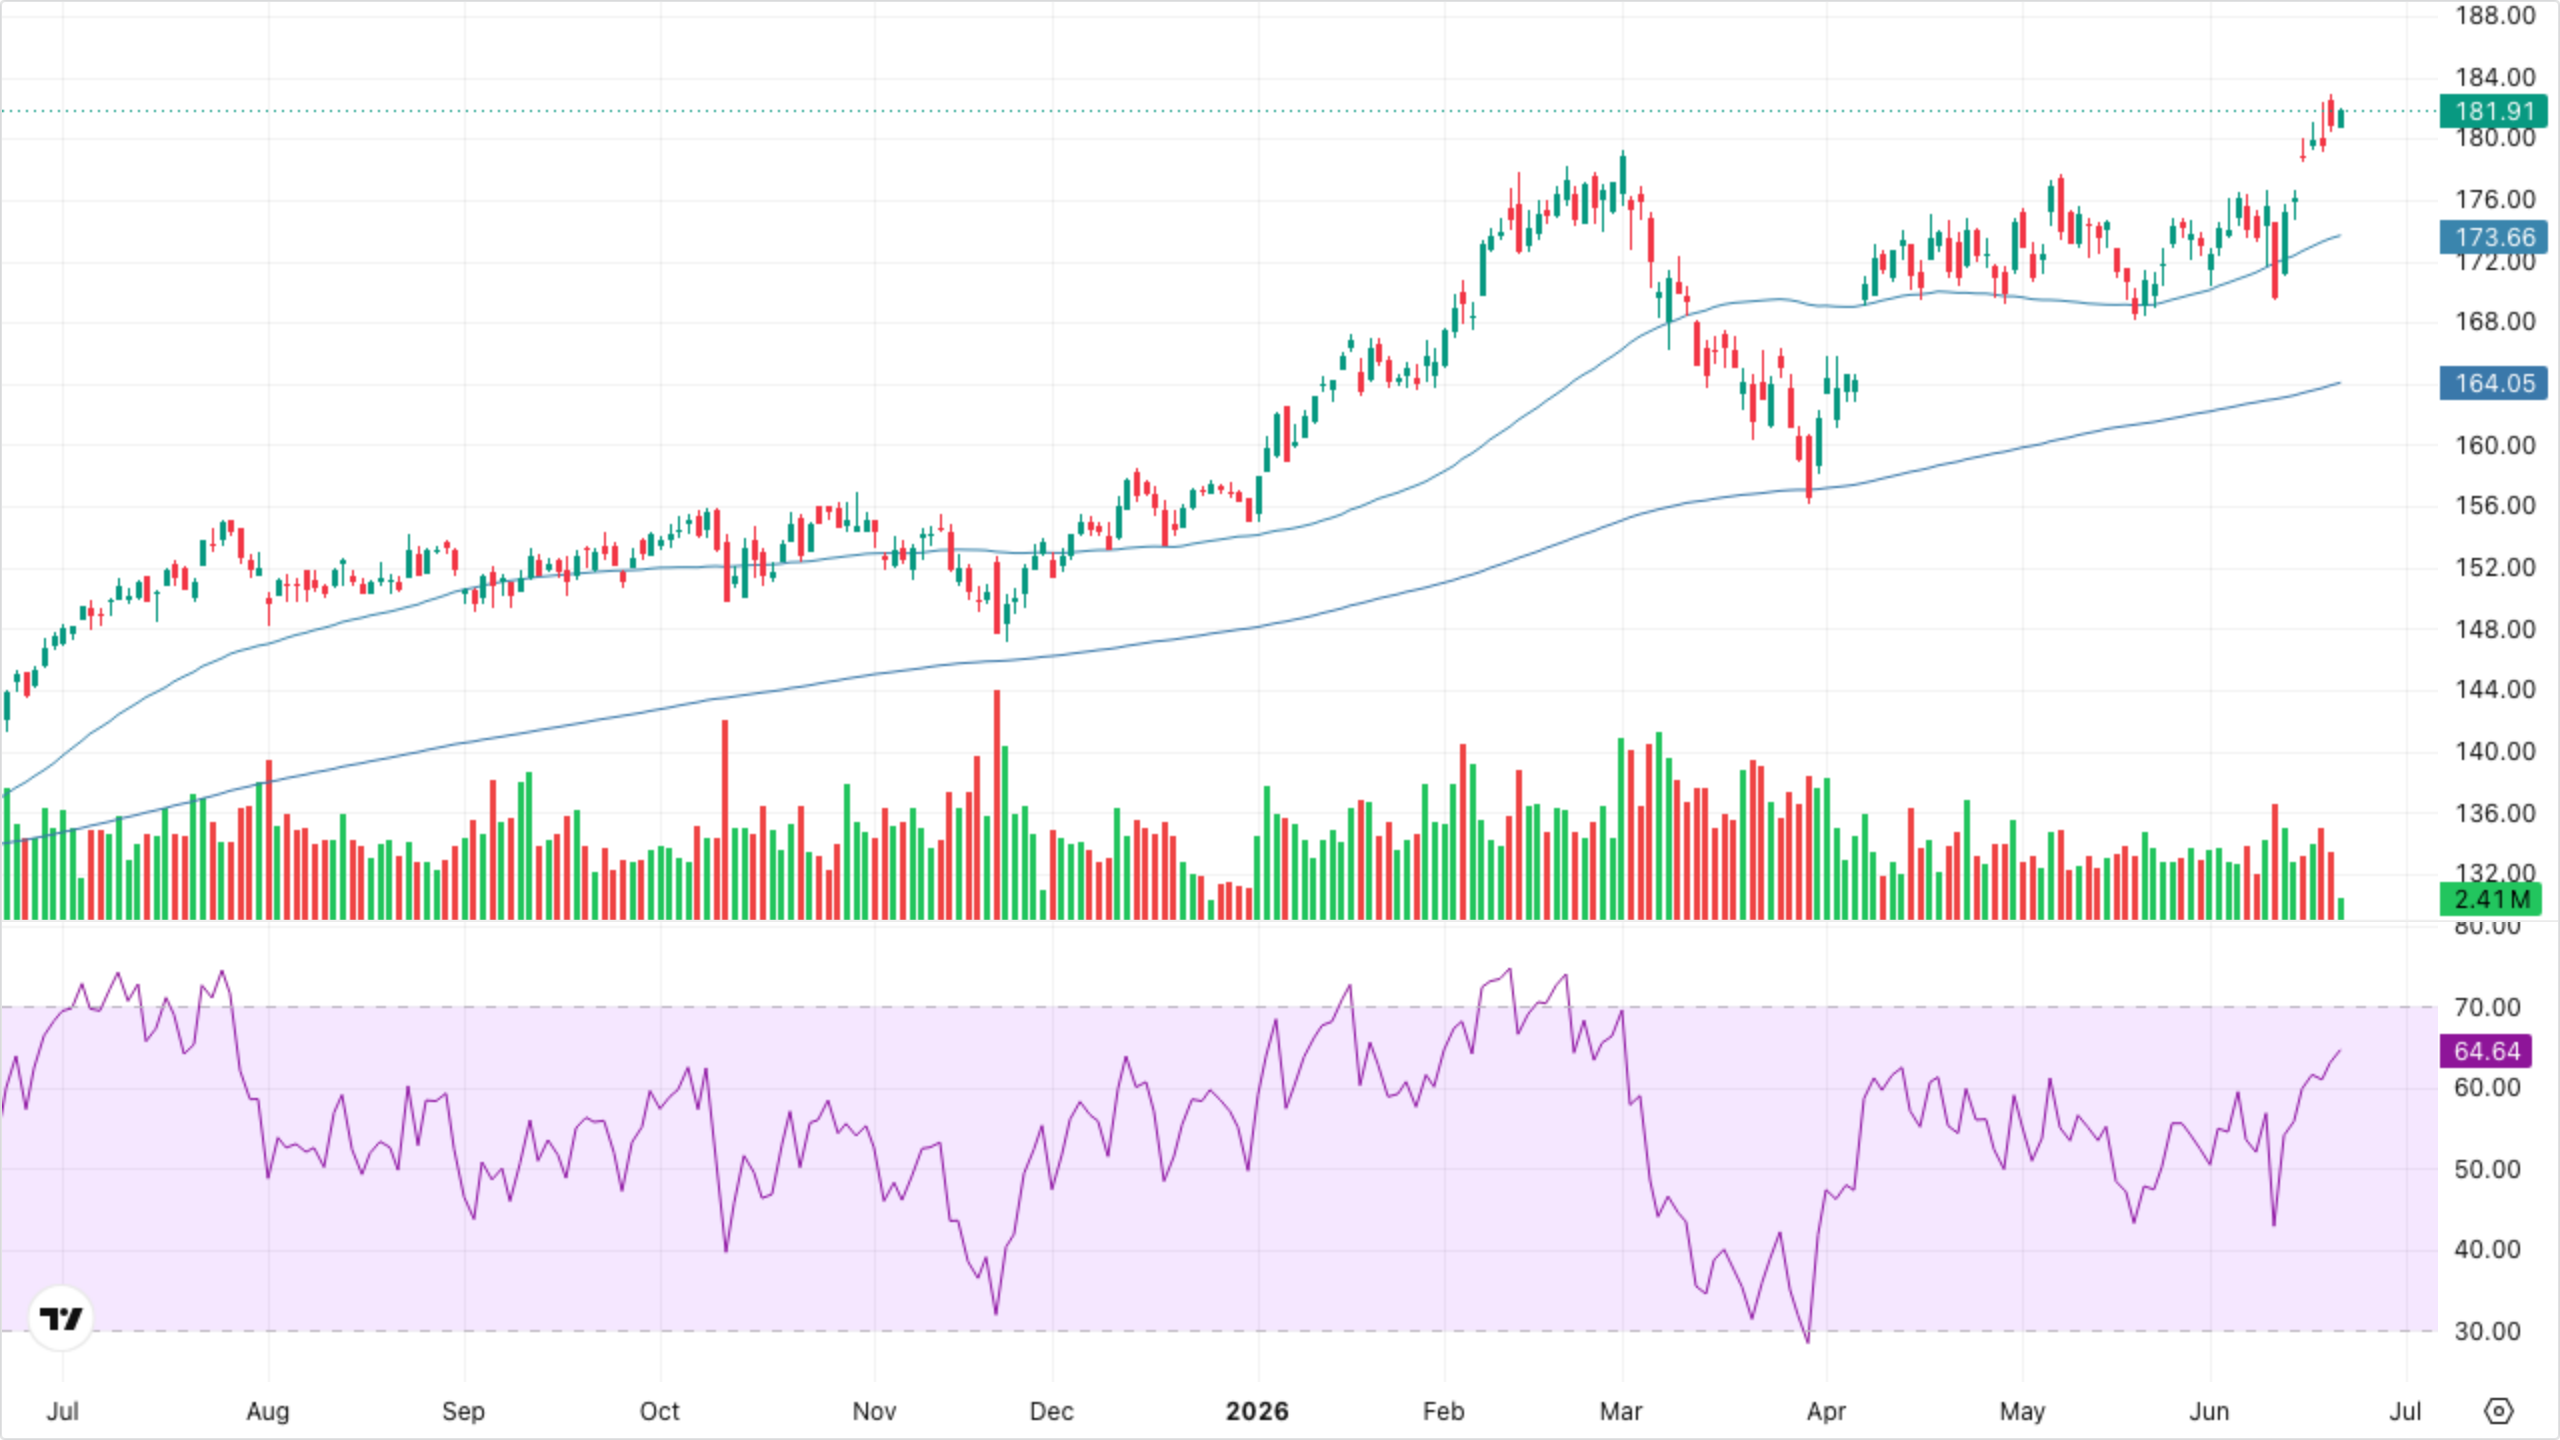Click the tallest red volume bar in late November
This screenshot has width=2560, height=1440.
pyautogui.click(x=996, y=805)
